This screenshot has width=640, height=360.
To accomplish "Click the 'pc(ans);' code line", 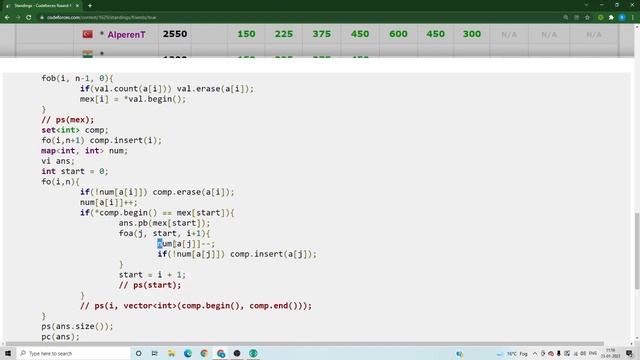I will pos(60,336).
